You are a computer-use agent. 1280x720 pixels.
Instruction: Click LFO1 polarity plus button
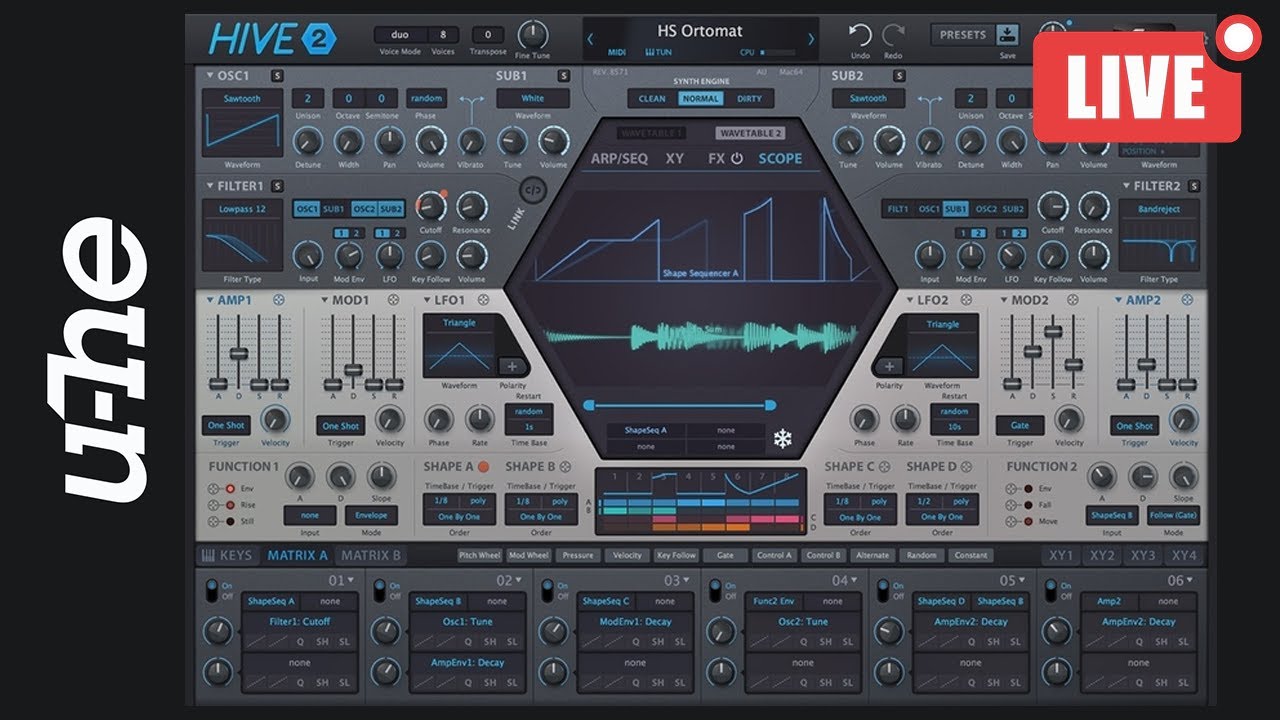point(510,367)
